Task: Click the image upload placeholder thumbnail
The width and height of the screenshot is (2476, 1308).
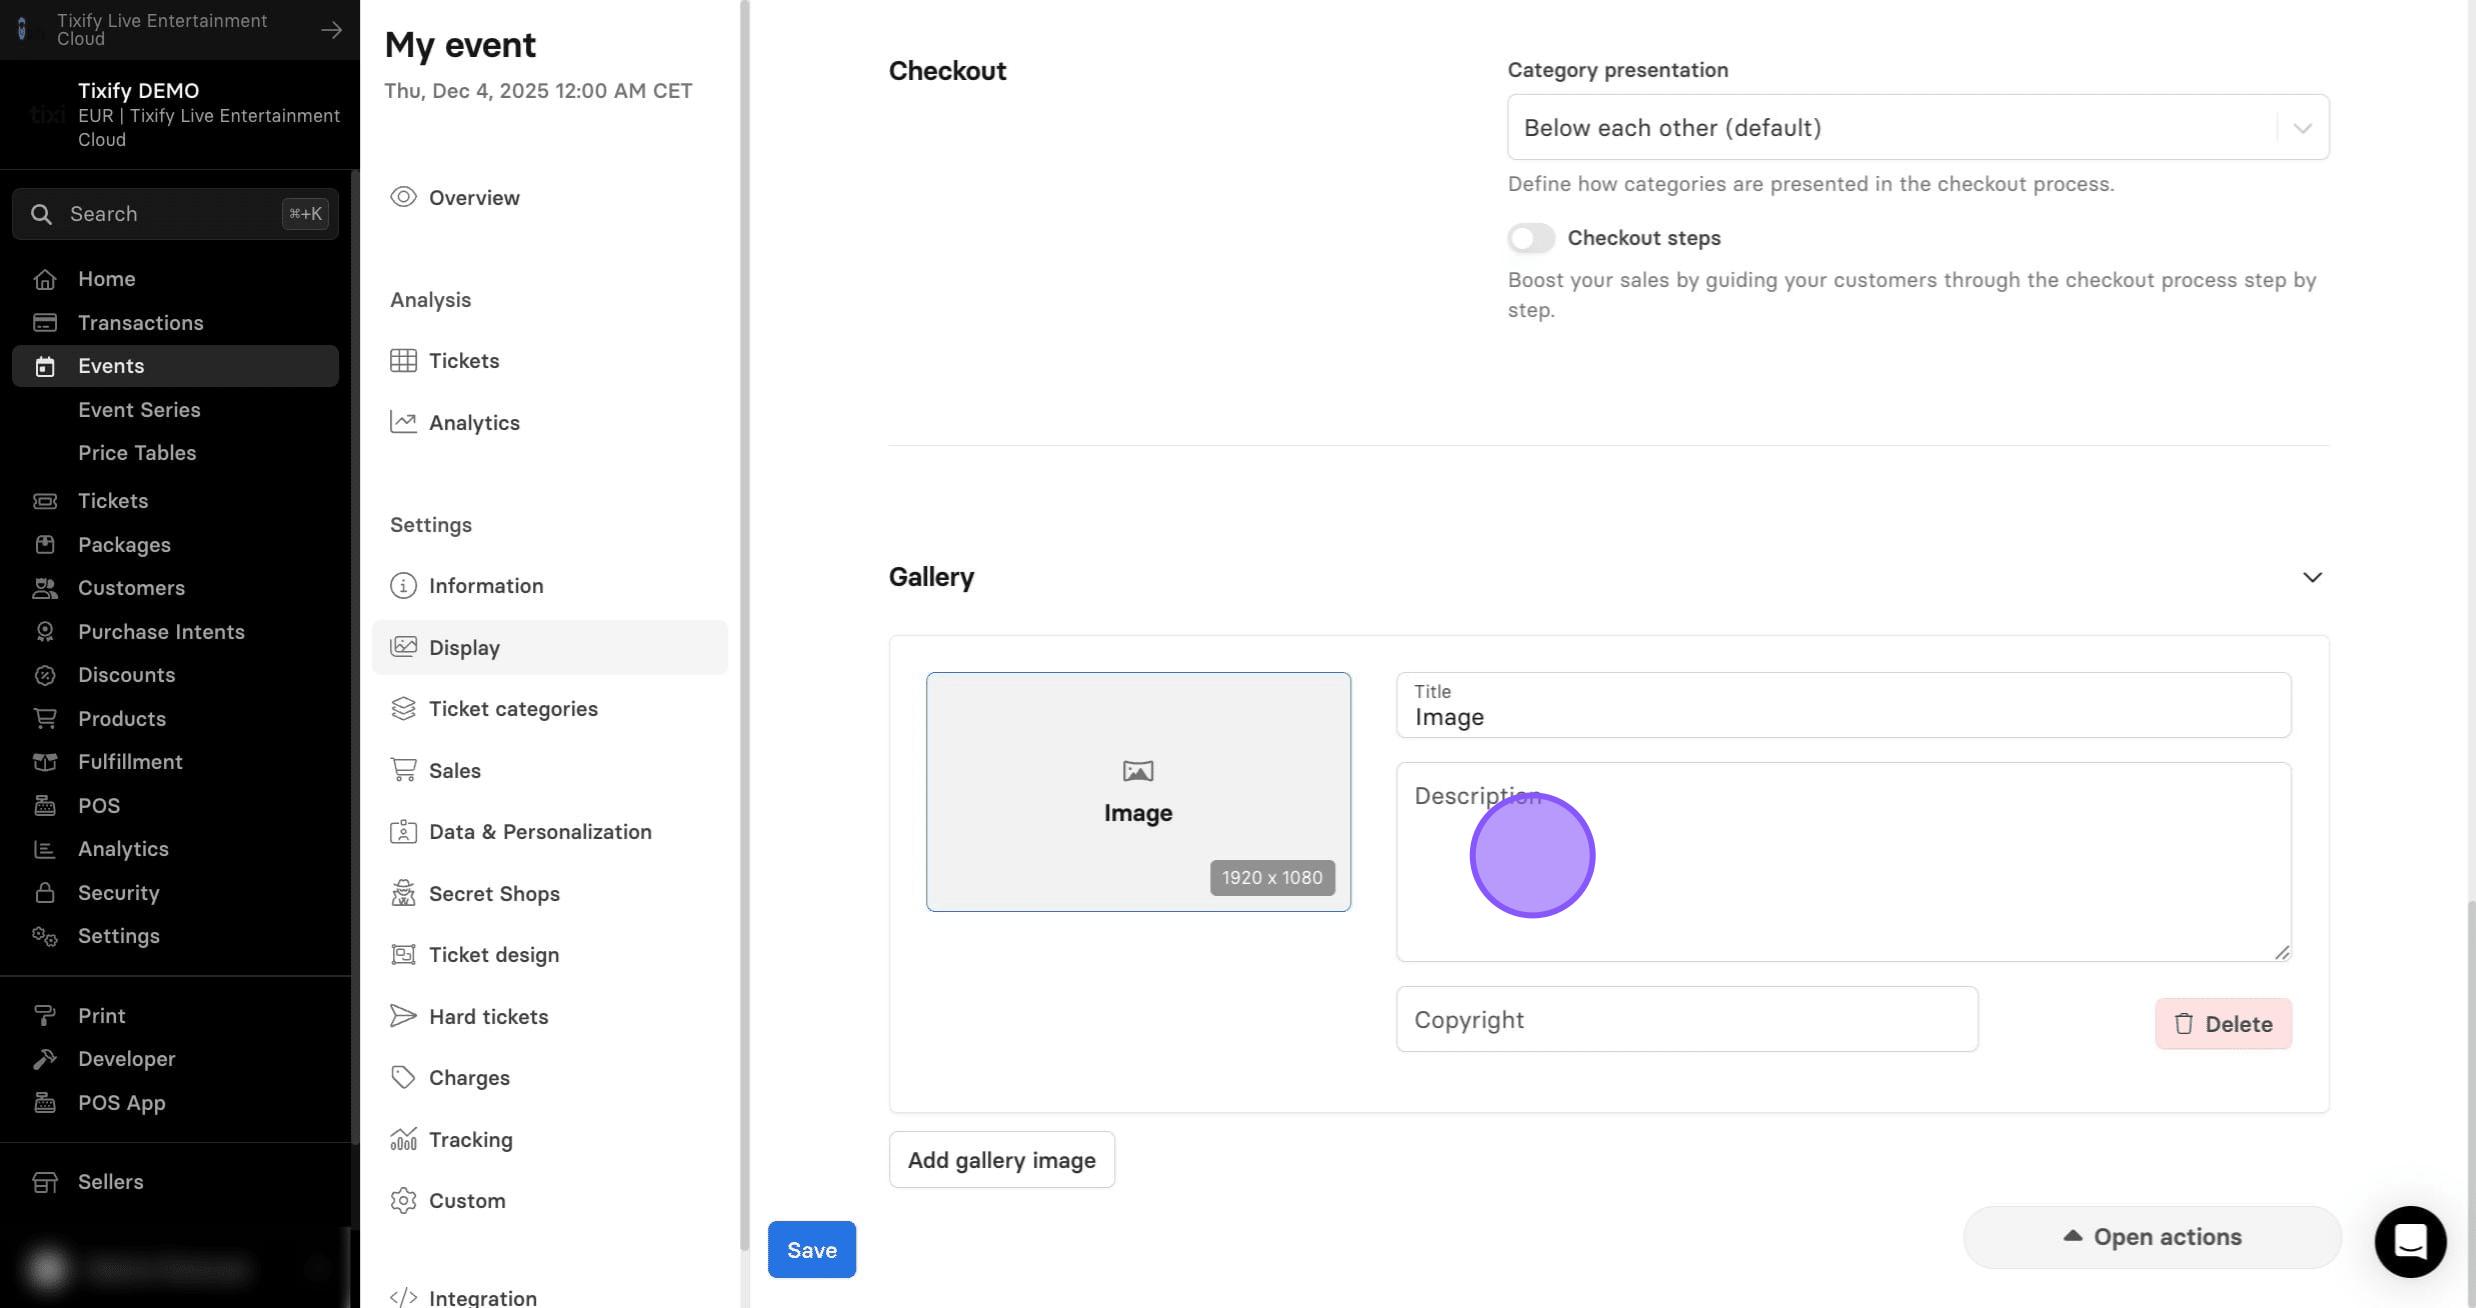Action: (x=1138, y=792)
